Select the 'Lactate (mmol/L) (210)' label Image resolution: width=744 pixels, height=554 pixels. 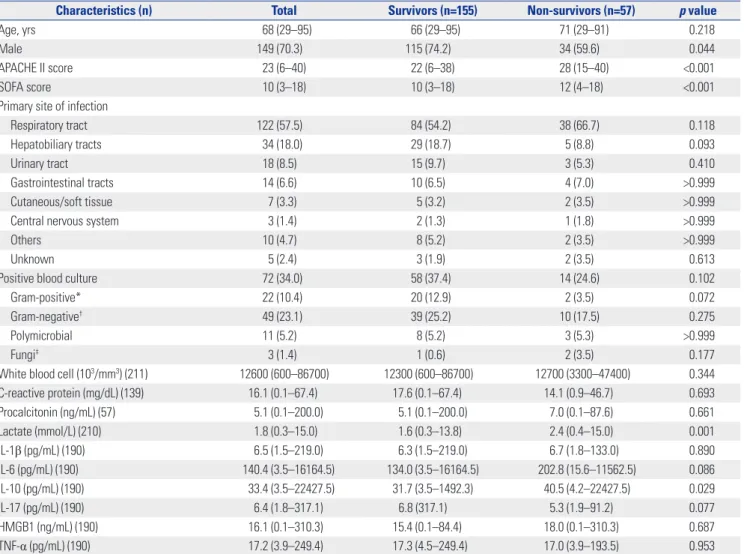51,432
